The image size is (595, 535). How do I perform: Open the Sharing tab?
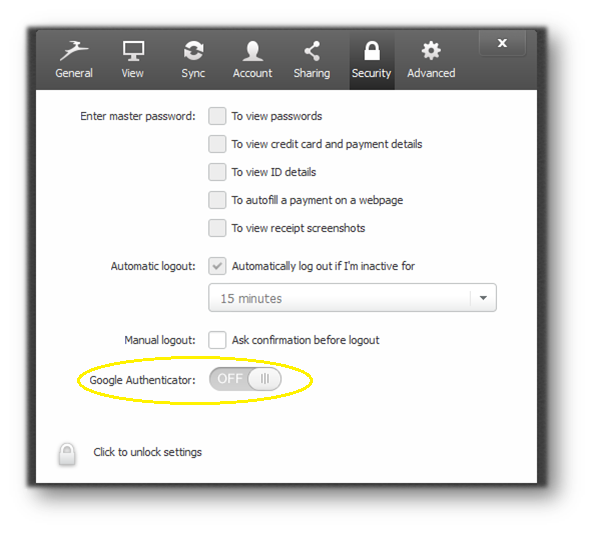click(312, 60)
